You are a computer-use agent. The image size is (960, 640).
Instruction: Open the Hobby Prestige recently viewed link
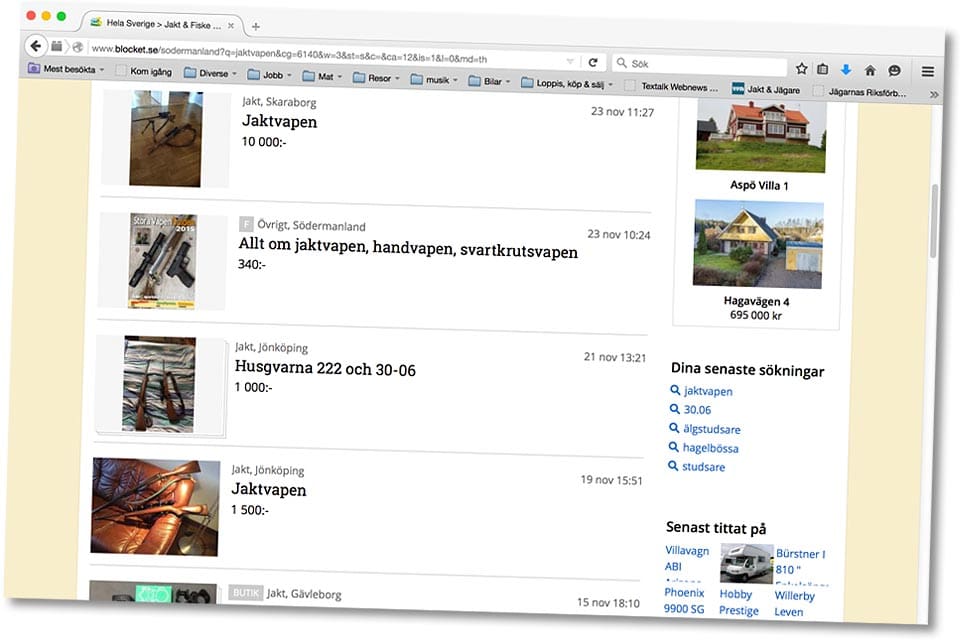click(x=738, y=602)
